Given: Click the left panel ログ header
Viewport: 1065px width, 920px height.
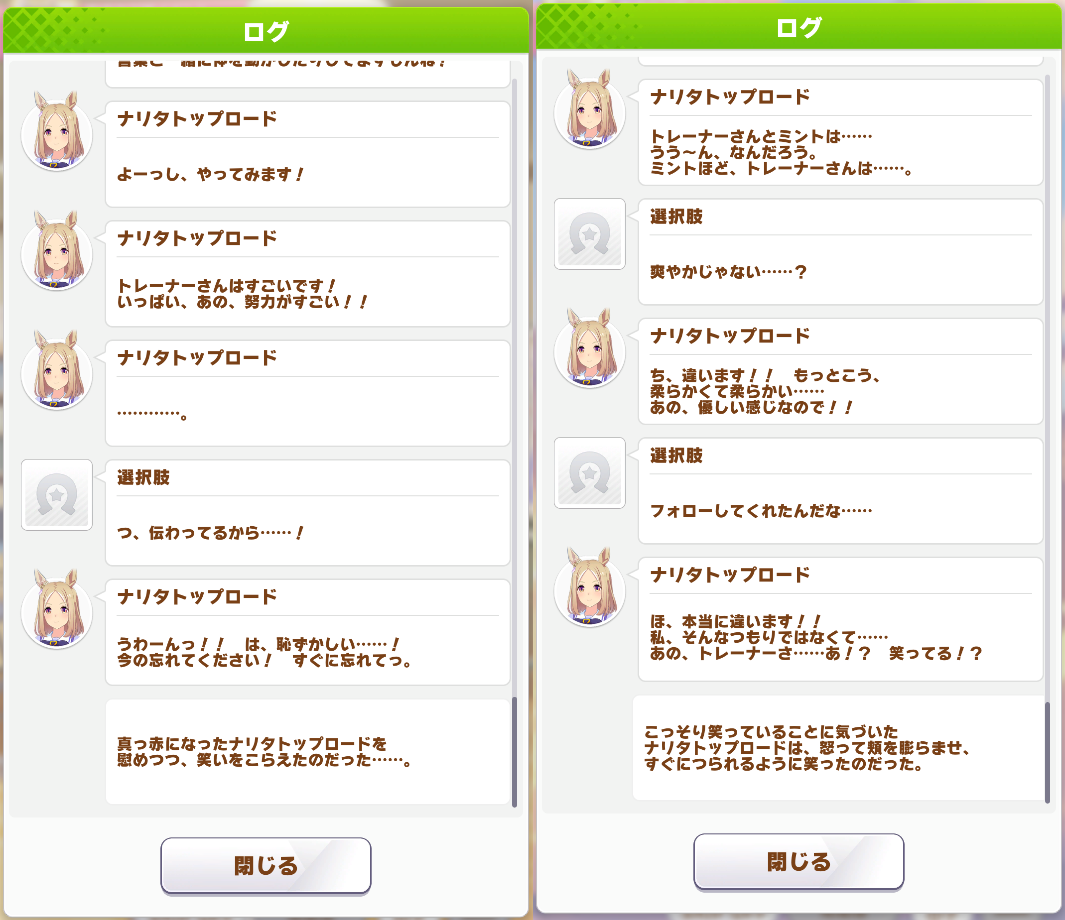Looking at the screenshot, I should pos(266,31).
